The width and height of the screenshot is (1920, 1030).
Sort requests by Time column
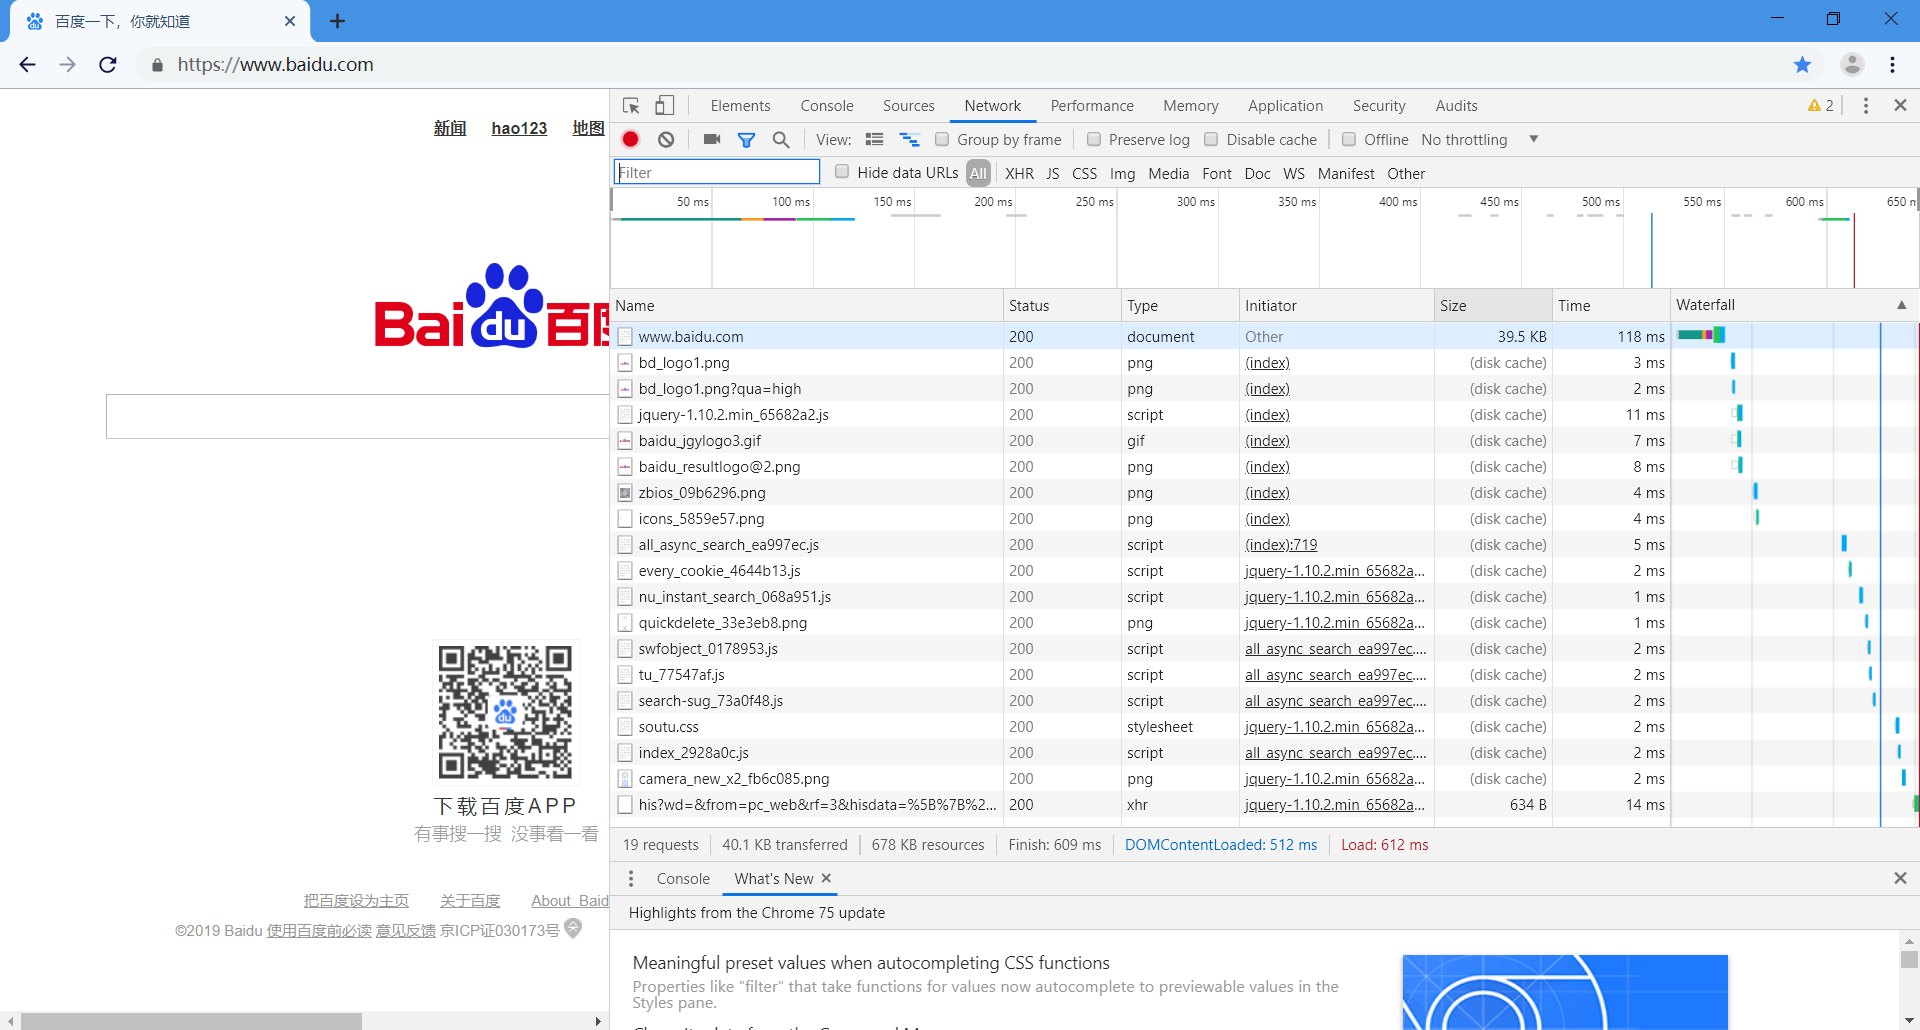coord(1611,306)
